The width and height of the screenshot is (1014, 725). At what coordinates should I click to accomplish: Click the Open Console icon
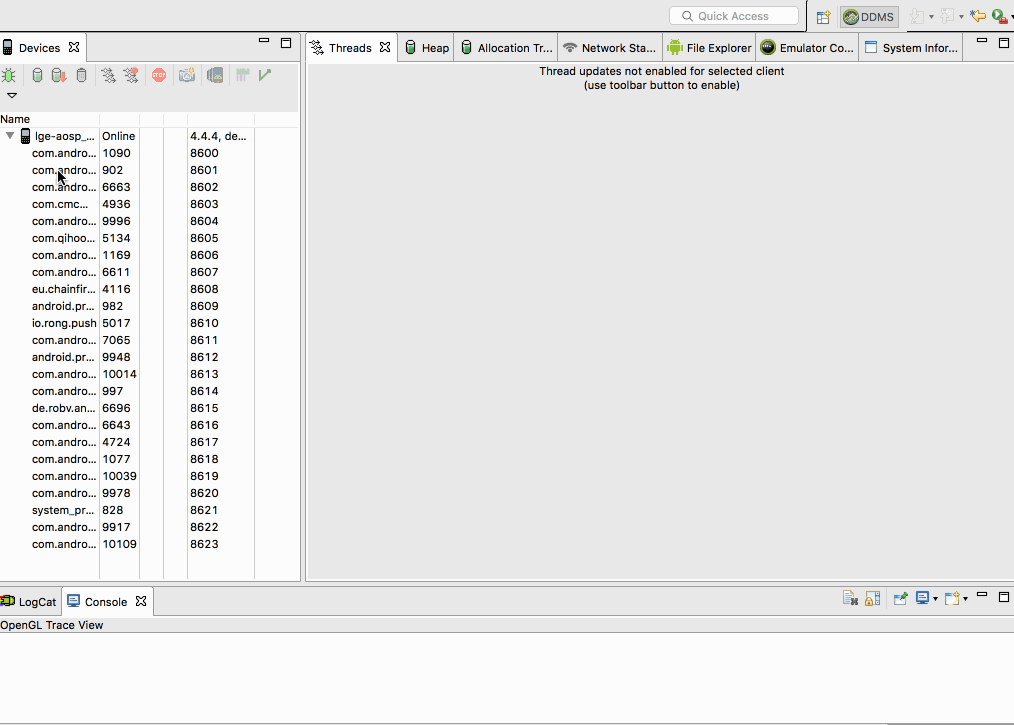(952, 599)
